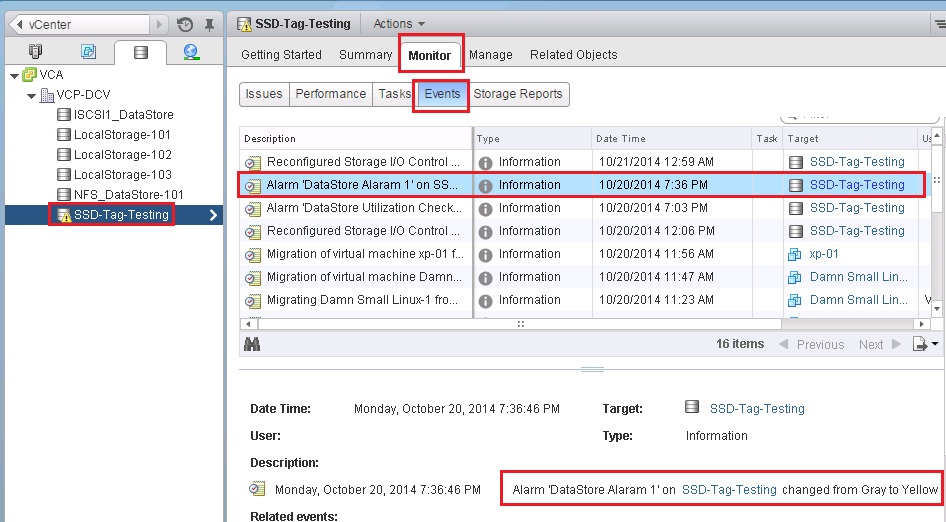This screenshot has width=946, height=522.
Task: Open xp-01 target link
Action: click(x=824, y=254)
